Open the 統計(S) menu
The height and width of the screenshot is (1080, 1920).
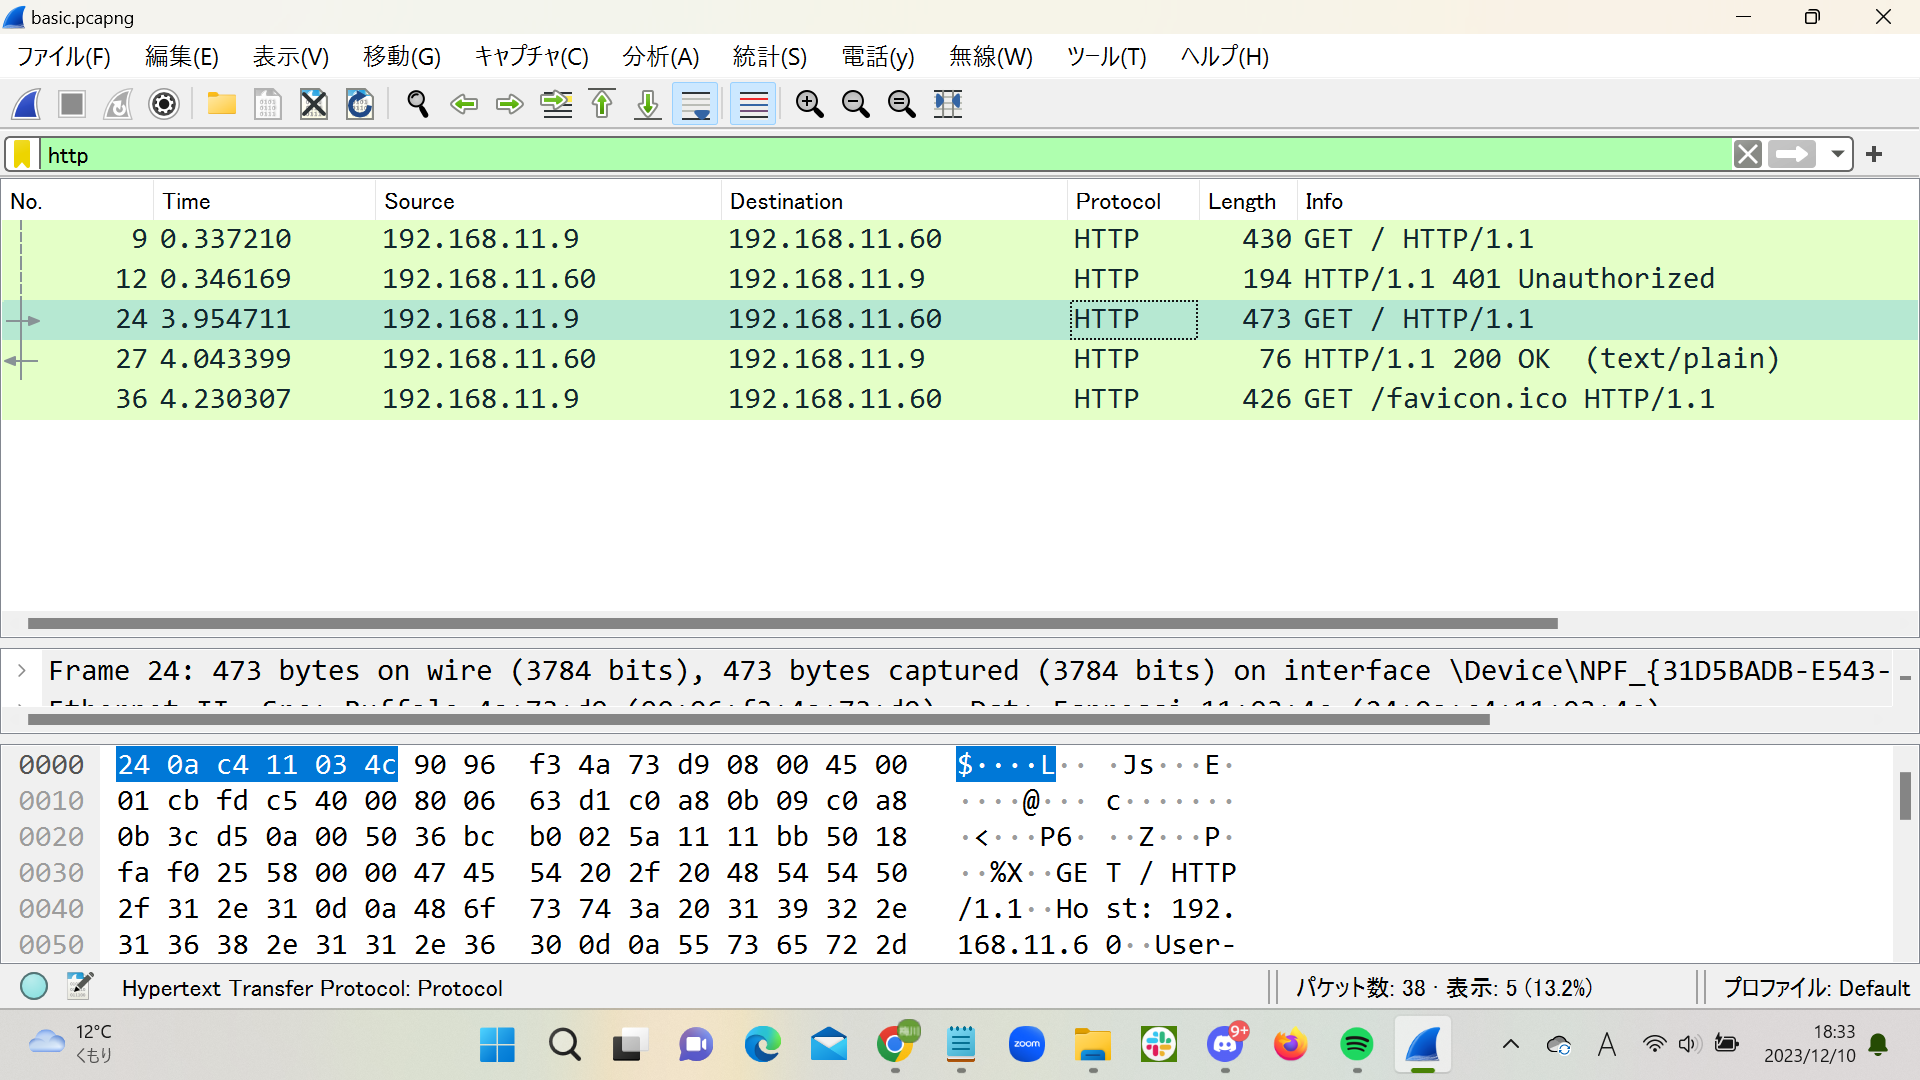tap(769, 57)
